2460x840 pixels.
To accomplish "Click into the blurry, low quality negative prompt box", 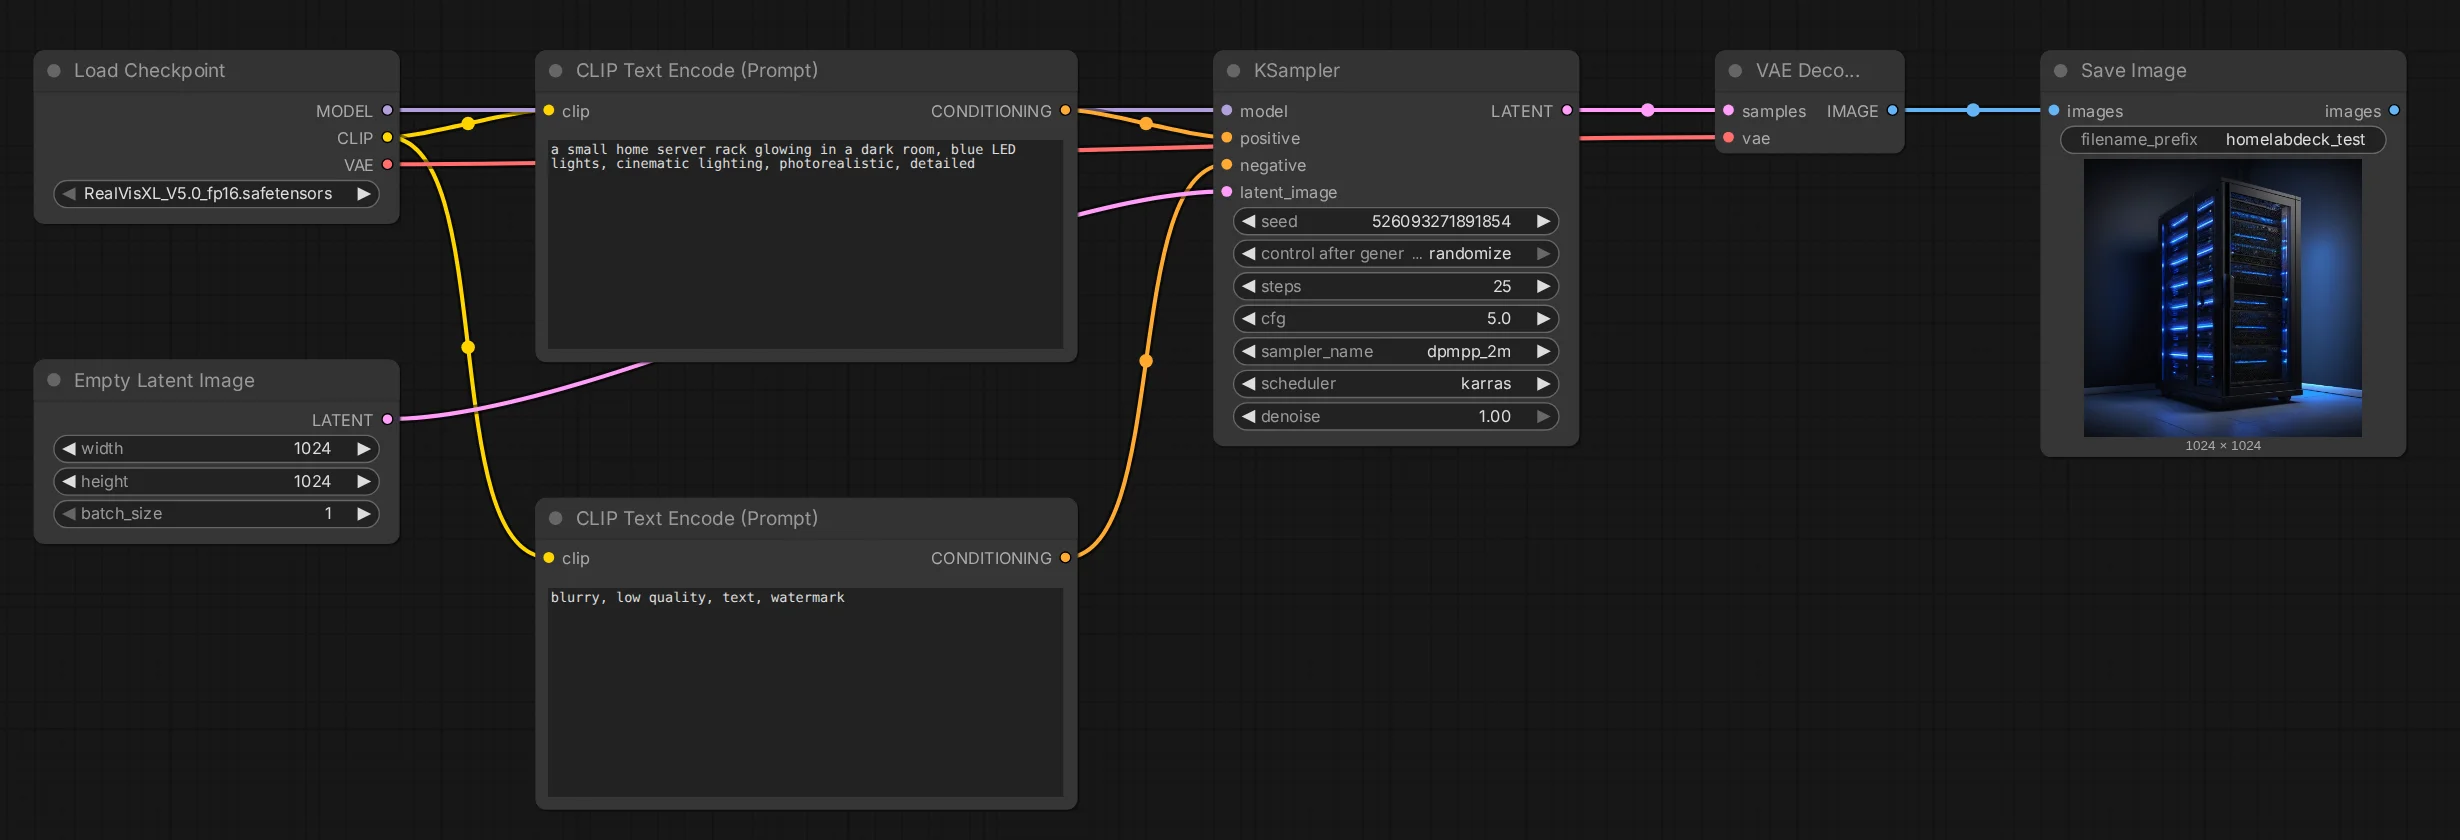I will click(x=806, y=692).
